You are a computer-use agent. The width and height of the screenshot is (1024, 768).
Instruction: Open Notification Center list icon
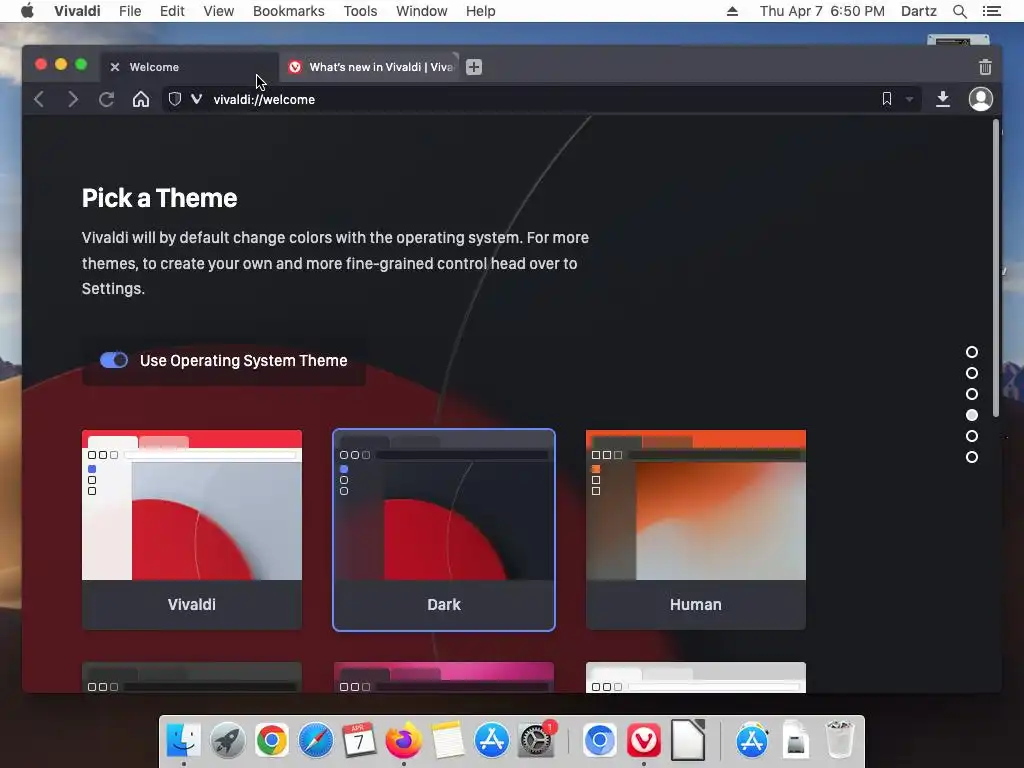click(x=991, y=11)
